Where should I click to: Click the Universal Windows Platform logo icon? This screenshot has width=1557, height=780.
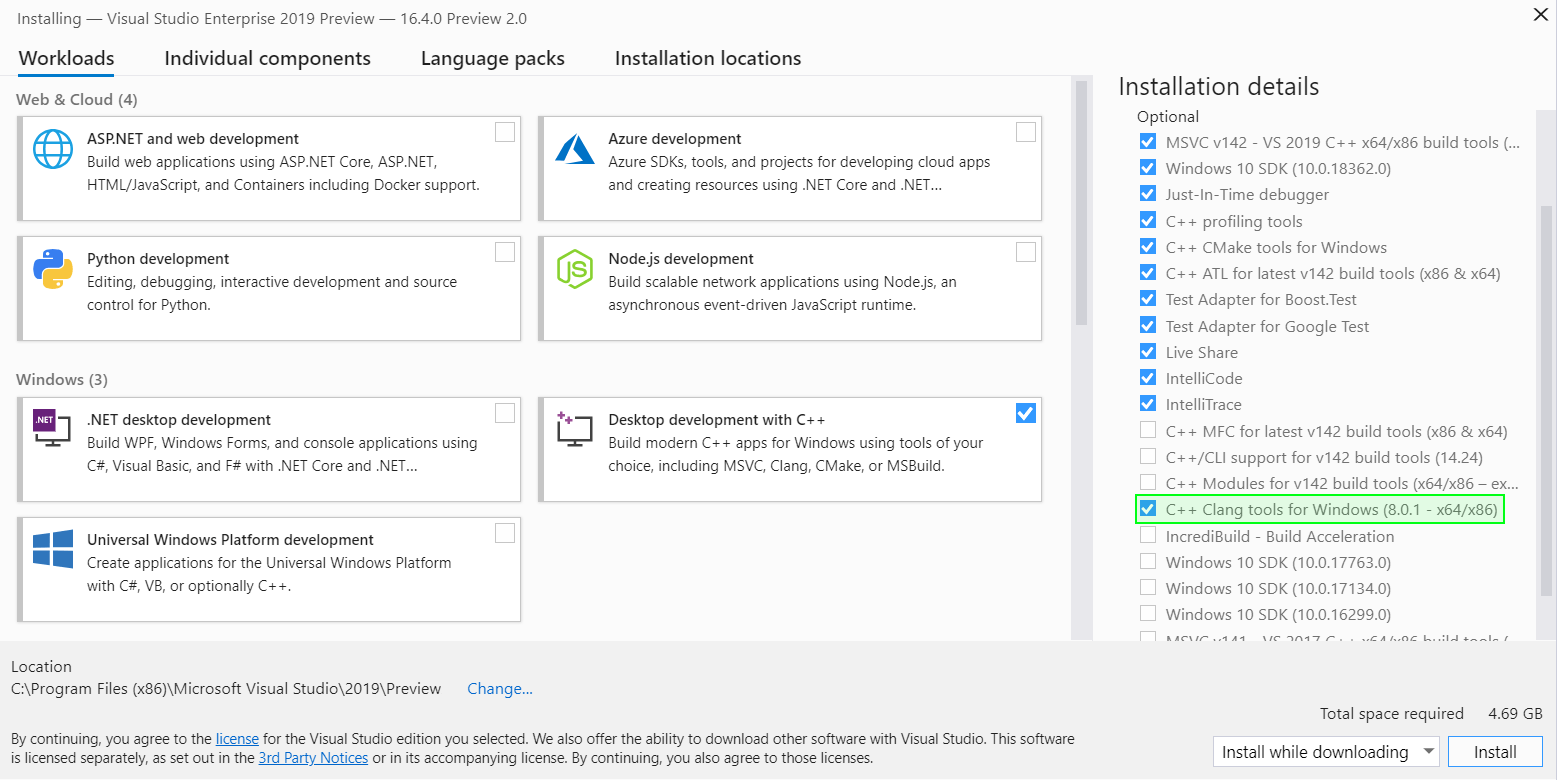53,550
